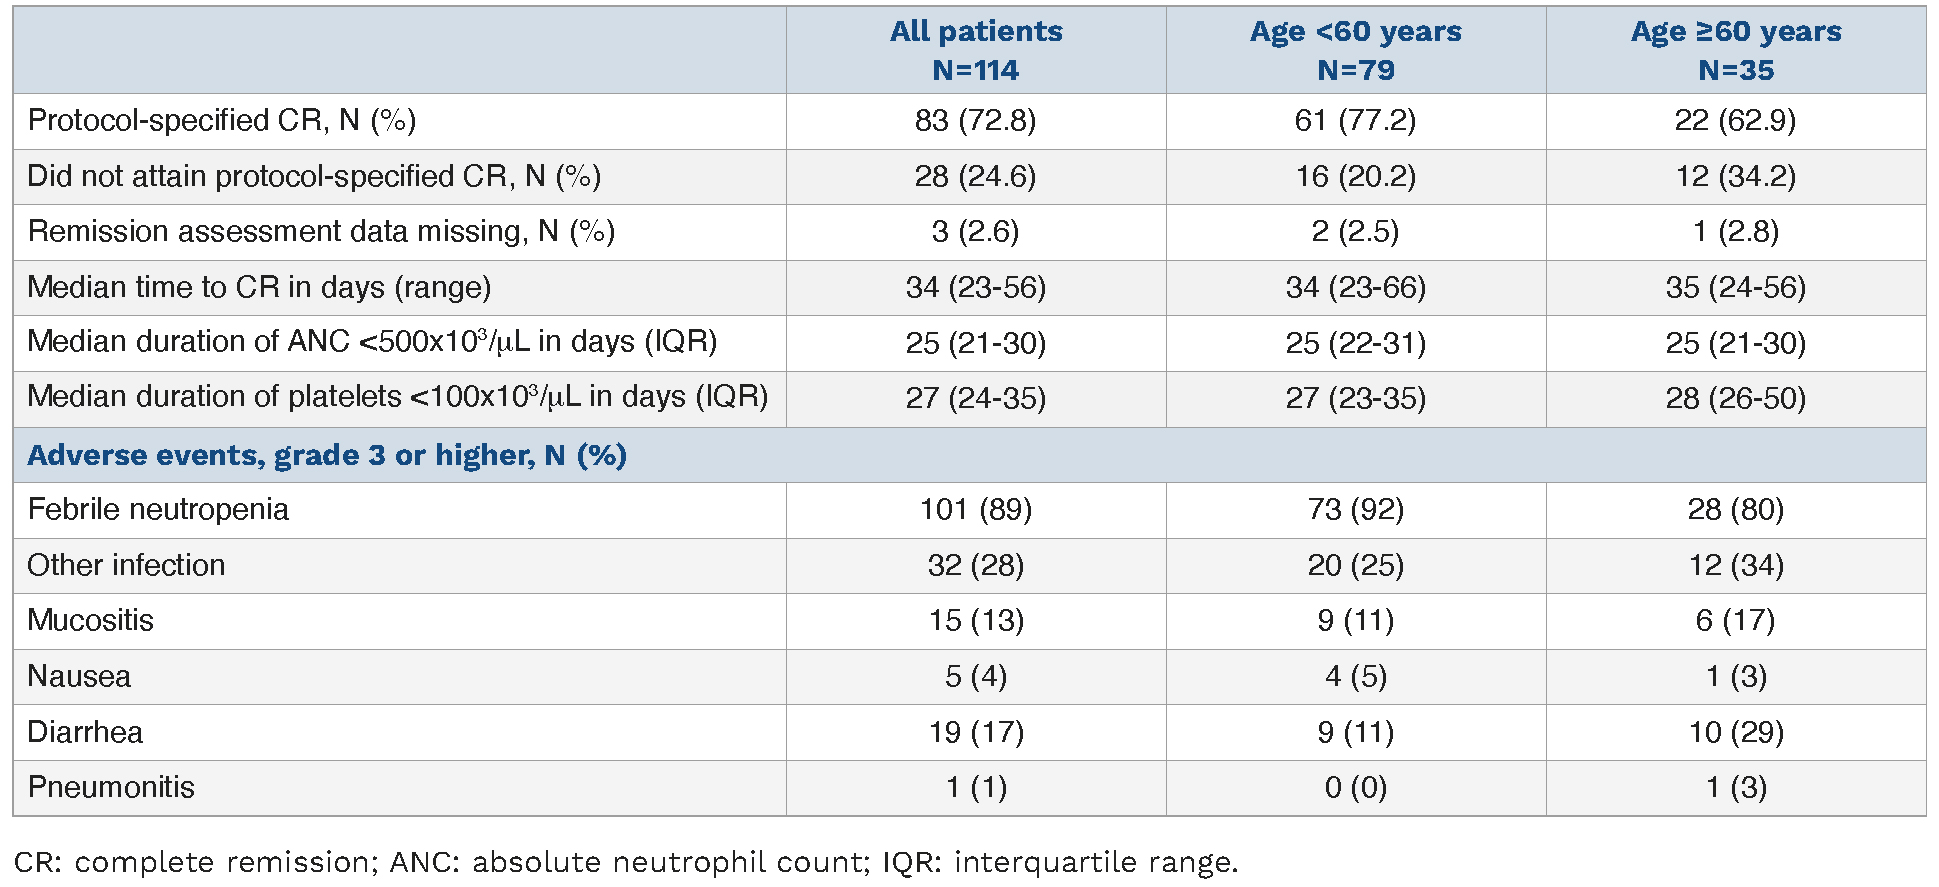Click the '12 (34.2)' cell
The width and height of the screenshot is (1939, 887).
pyautogui.click(x=1735, y=177)
